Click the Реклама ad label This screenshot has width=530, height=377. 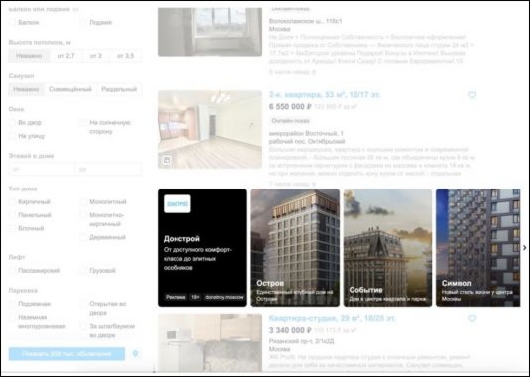pyautogui.click(x=176, y=297)
